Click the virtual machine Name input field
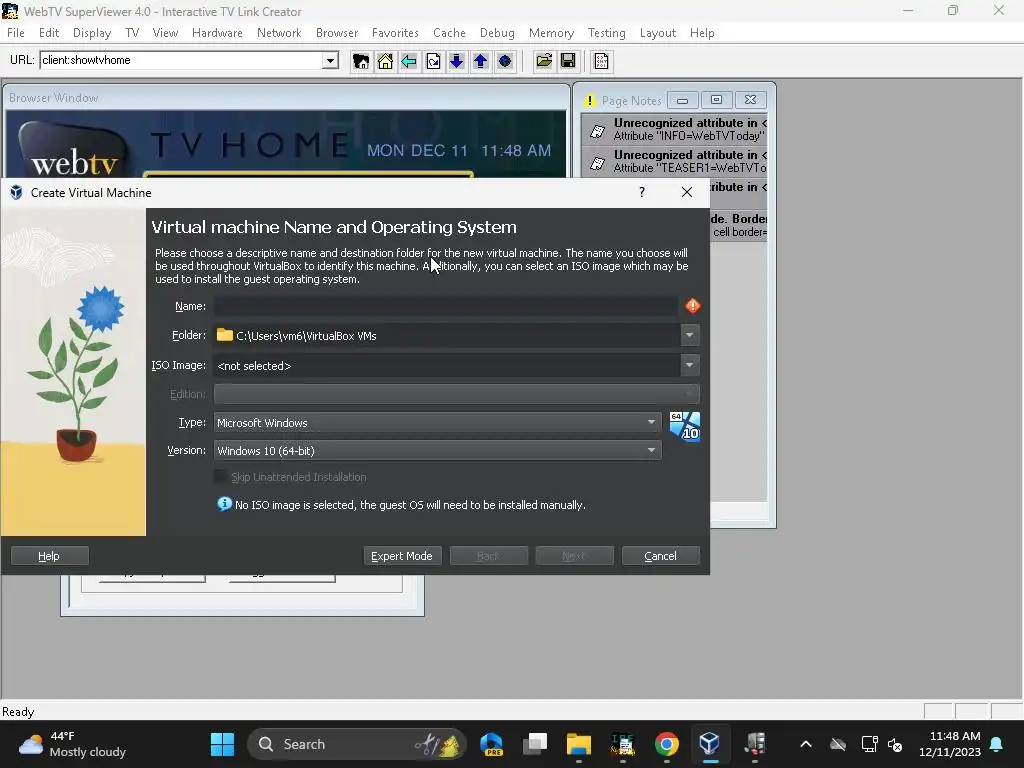The height and width of the screenshot is (768, 1024). tap(445, 306)
